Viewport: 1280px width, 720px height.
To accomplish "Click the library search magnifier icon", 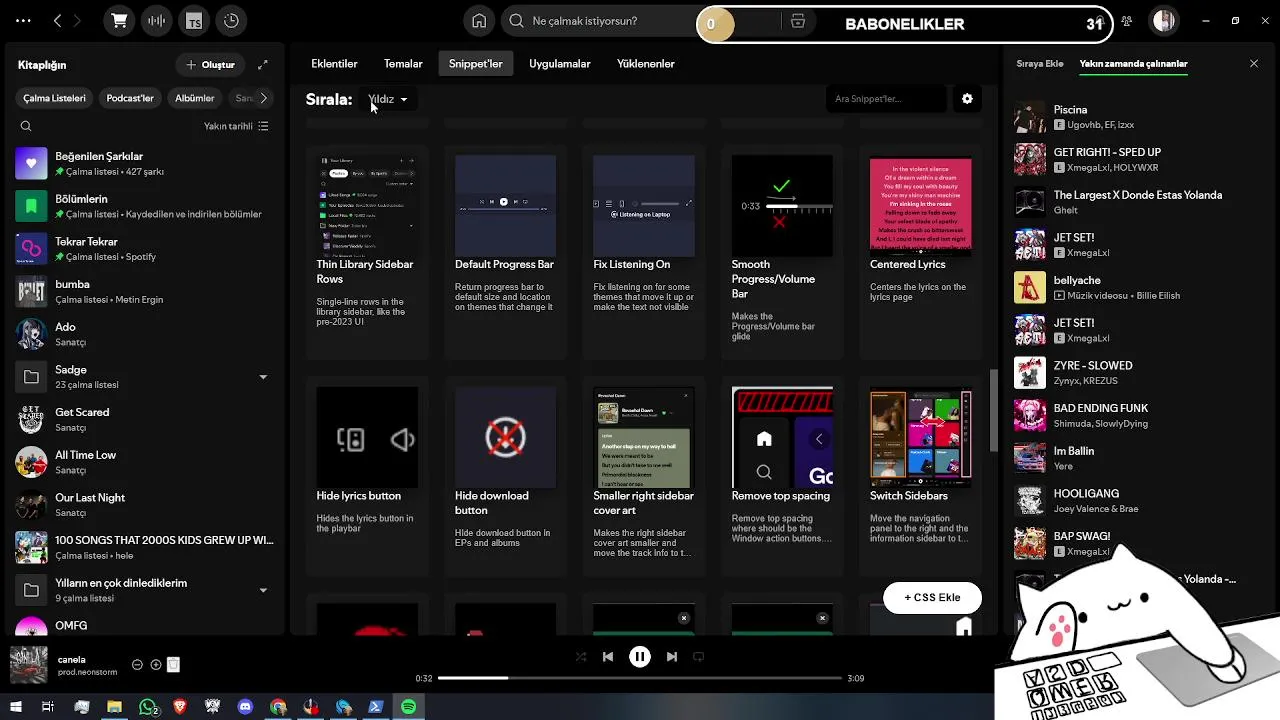I will 26,126.
